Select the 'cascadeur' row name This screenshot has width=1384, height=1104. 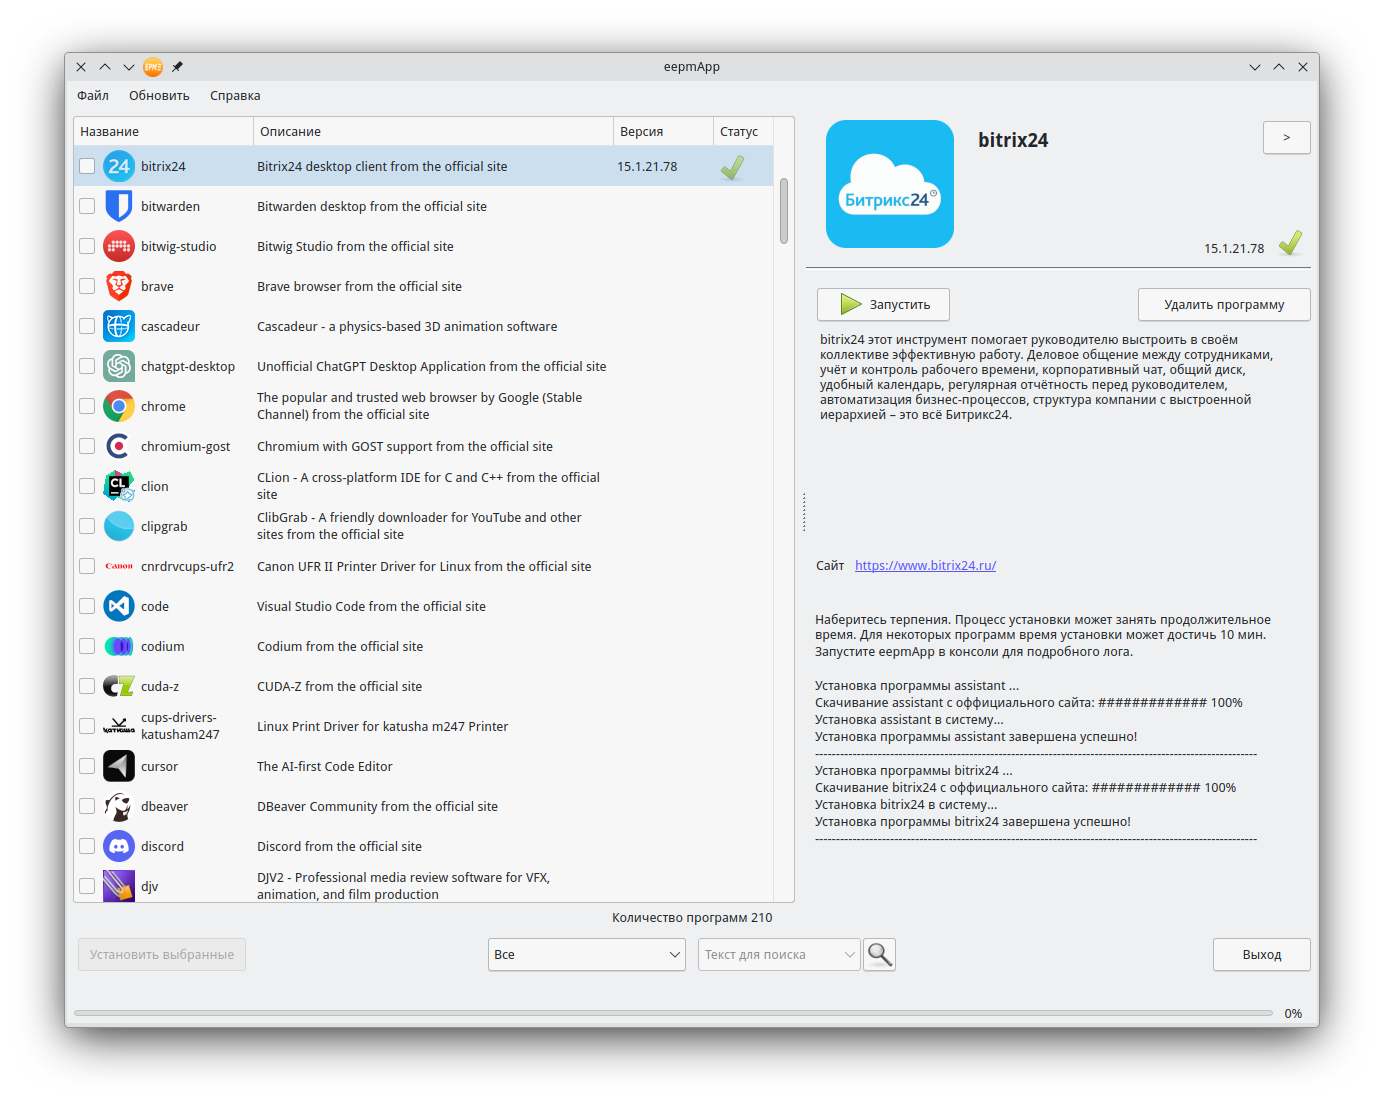pos(170,326)
